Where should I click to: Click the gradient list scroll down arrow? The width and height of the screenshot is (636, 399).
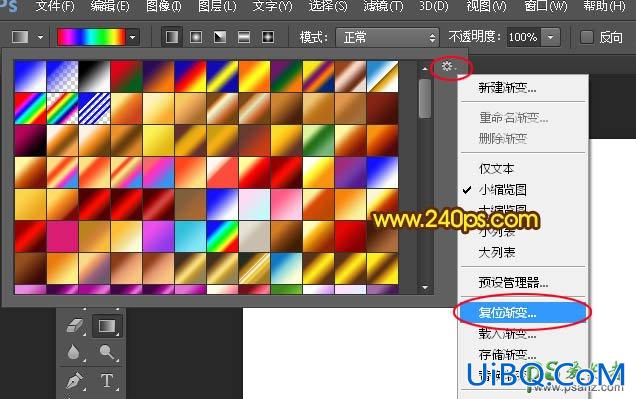tap(425, 287)
